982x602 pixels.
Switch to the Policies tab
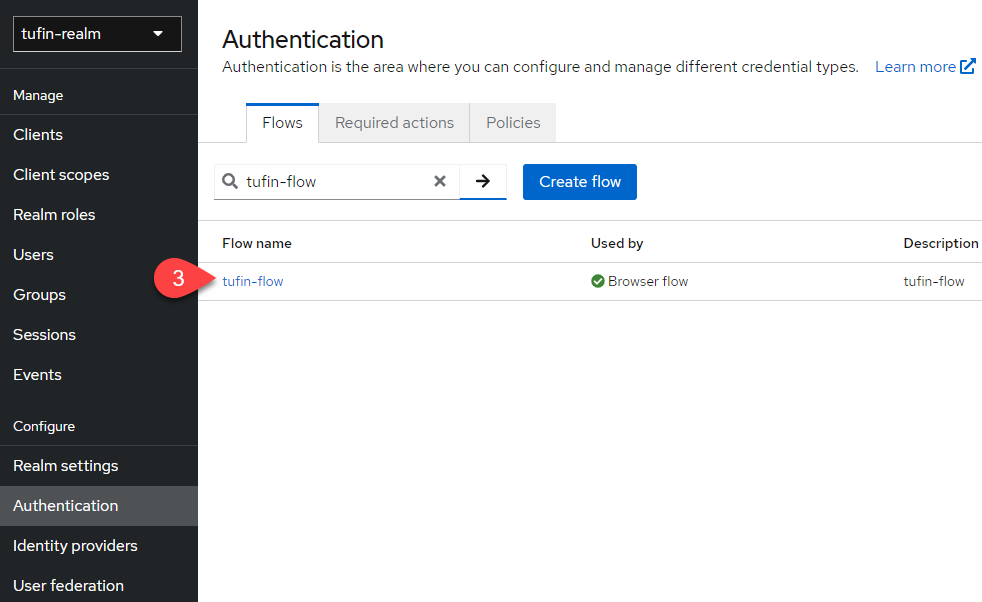click(x=513, y=123)
